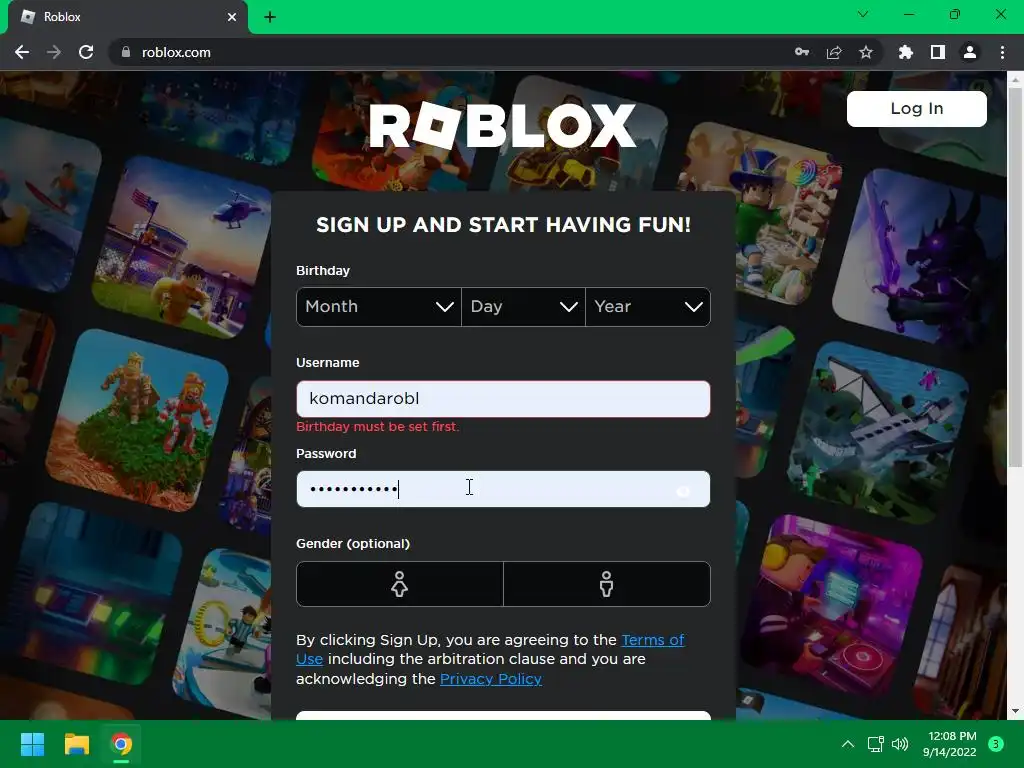Select the female gender option
This screenshot has height=768, width=1024.
tap(399, 584)
